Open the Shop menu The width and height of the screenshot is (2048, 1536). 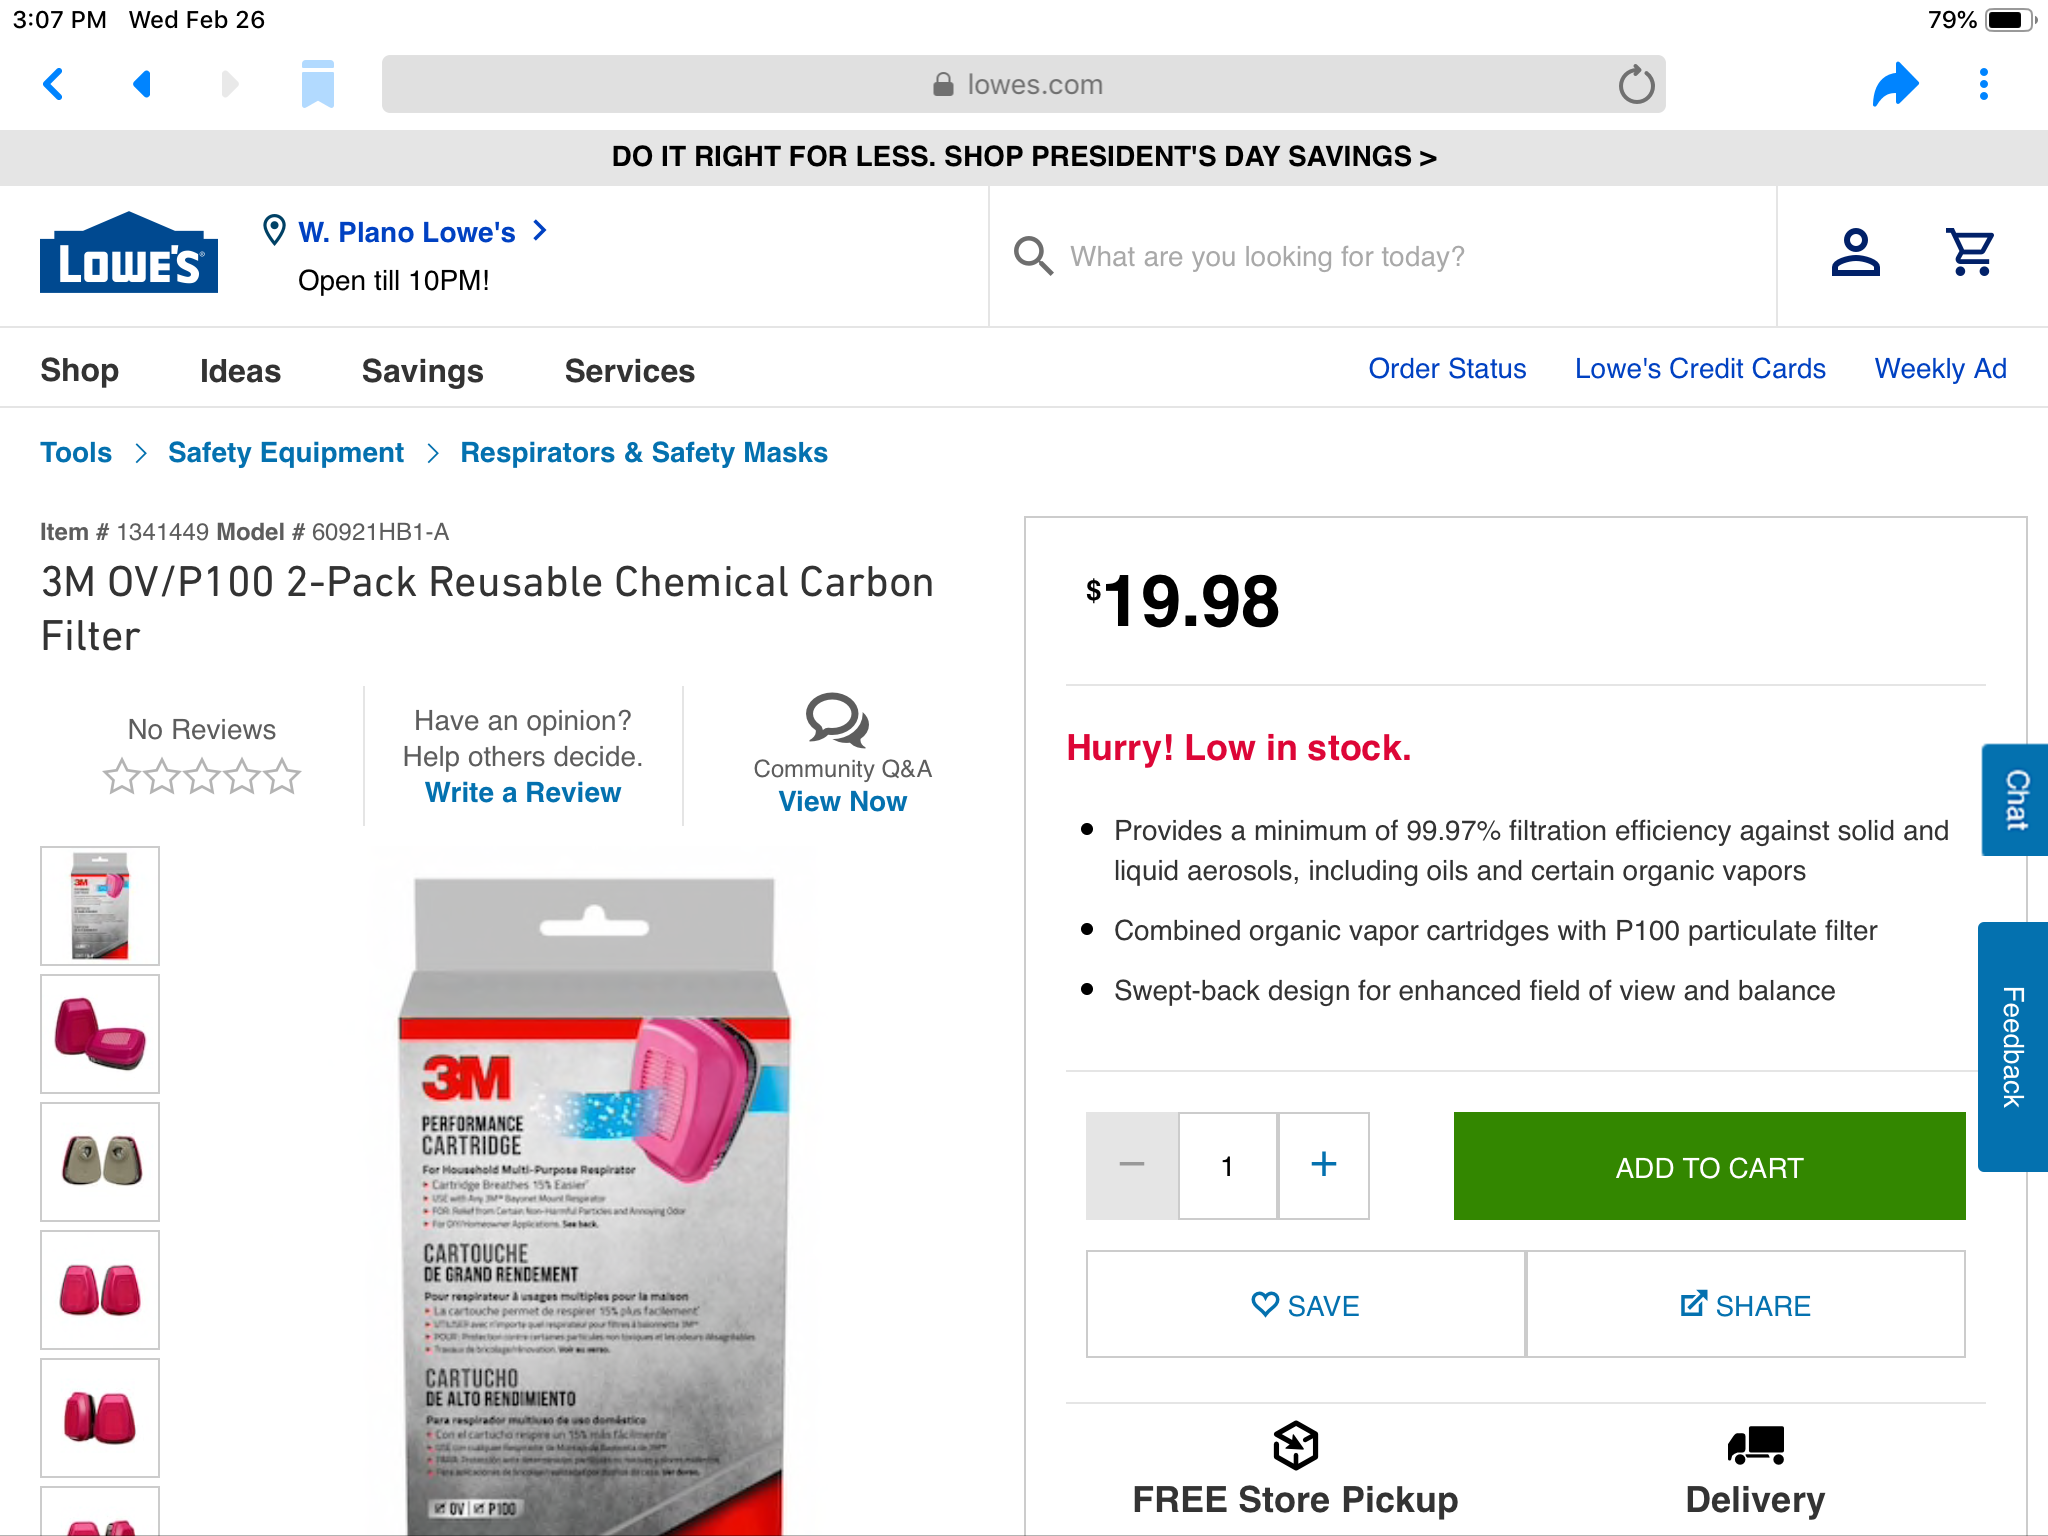80,370
